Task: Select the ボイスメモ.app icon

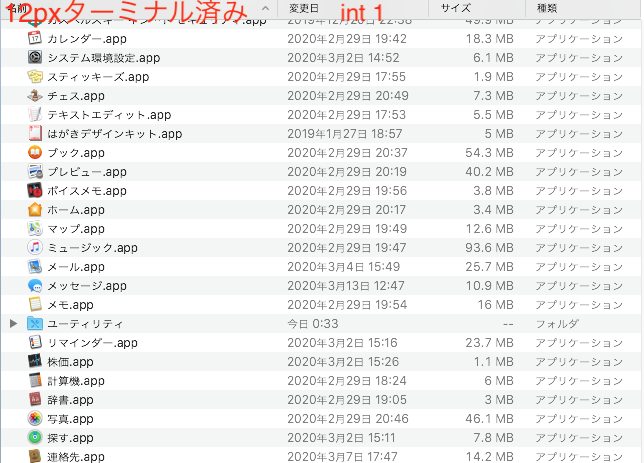Action: pyautogui.click(x=35, y=190)
